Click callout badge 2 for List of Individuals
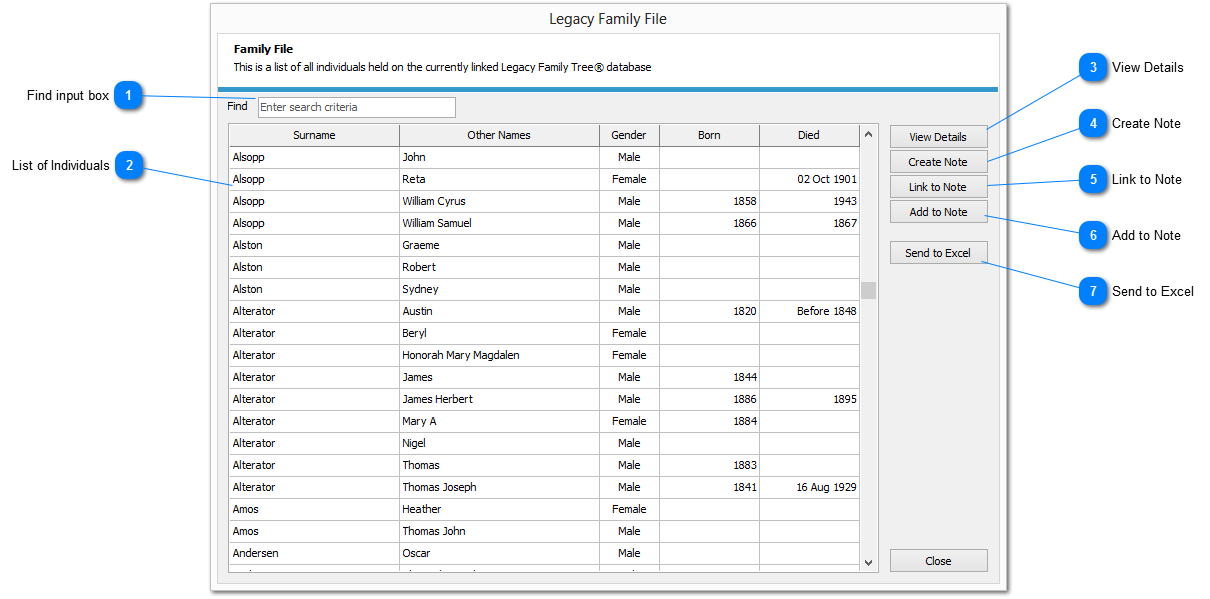This screenshot has height=599, width=1210. point(130,165)
